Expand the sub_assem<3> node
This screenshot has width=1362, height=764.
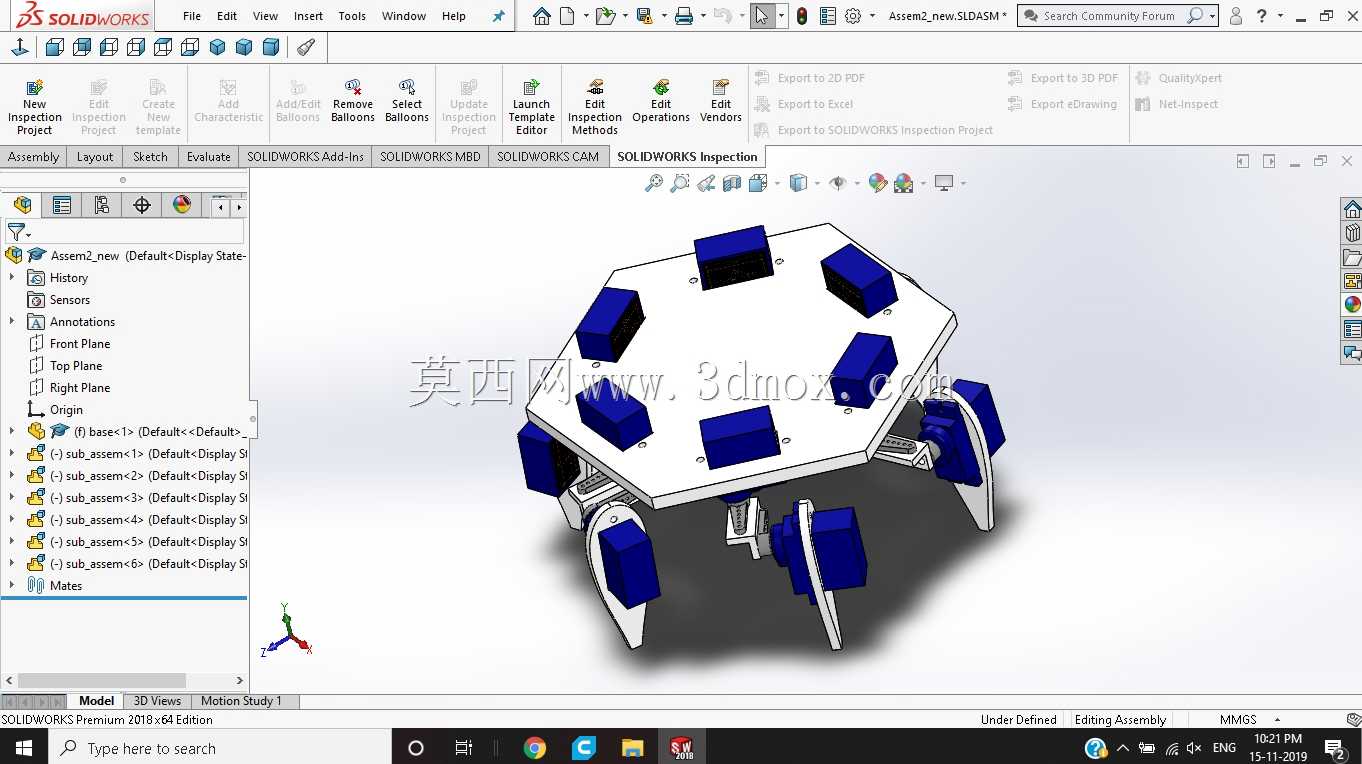coord(12,498)
